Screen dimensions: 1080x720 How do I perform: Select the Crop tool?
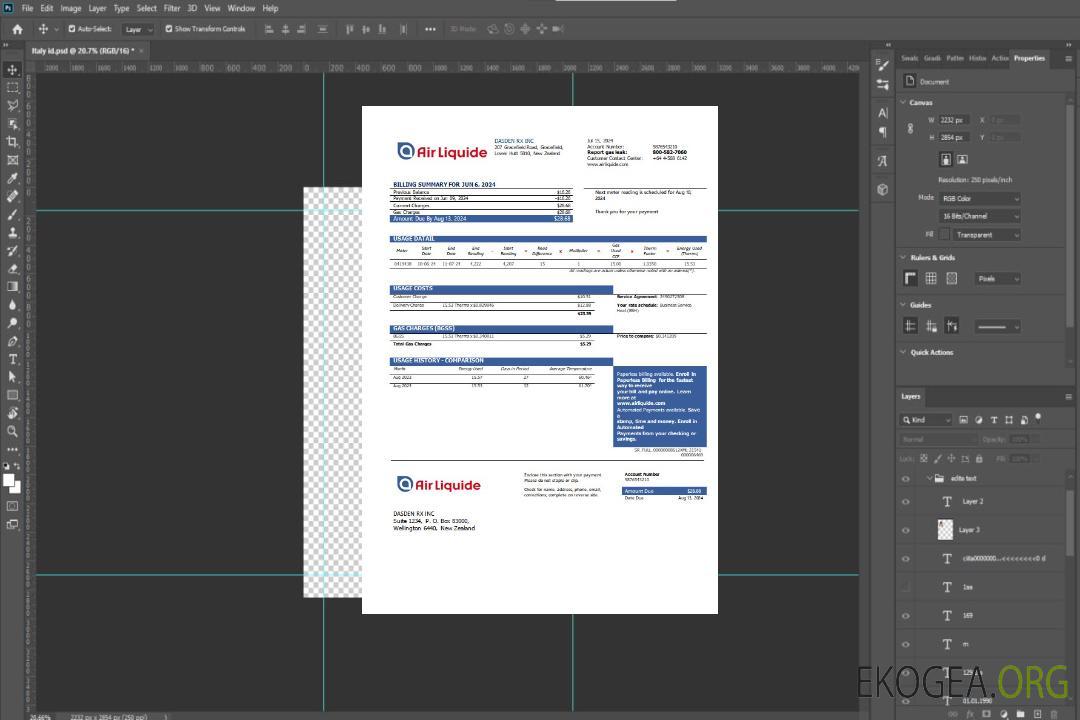pos(12,142)
